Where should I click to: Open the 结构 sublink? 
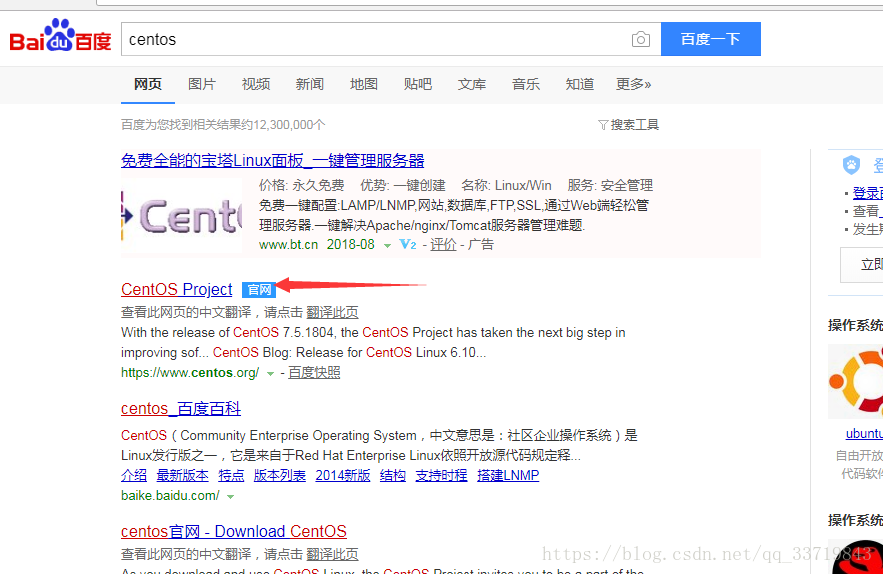393,475
